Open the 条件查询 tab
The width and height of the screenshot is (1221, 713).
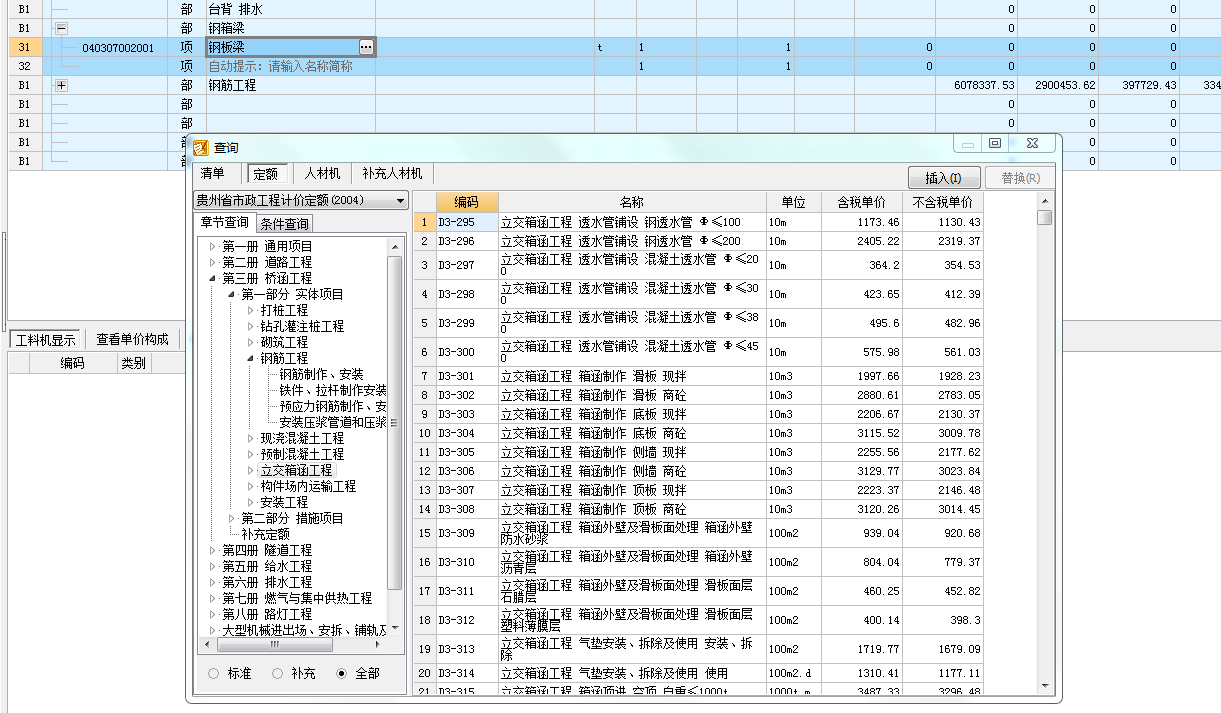284,224
